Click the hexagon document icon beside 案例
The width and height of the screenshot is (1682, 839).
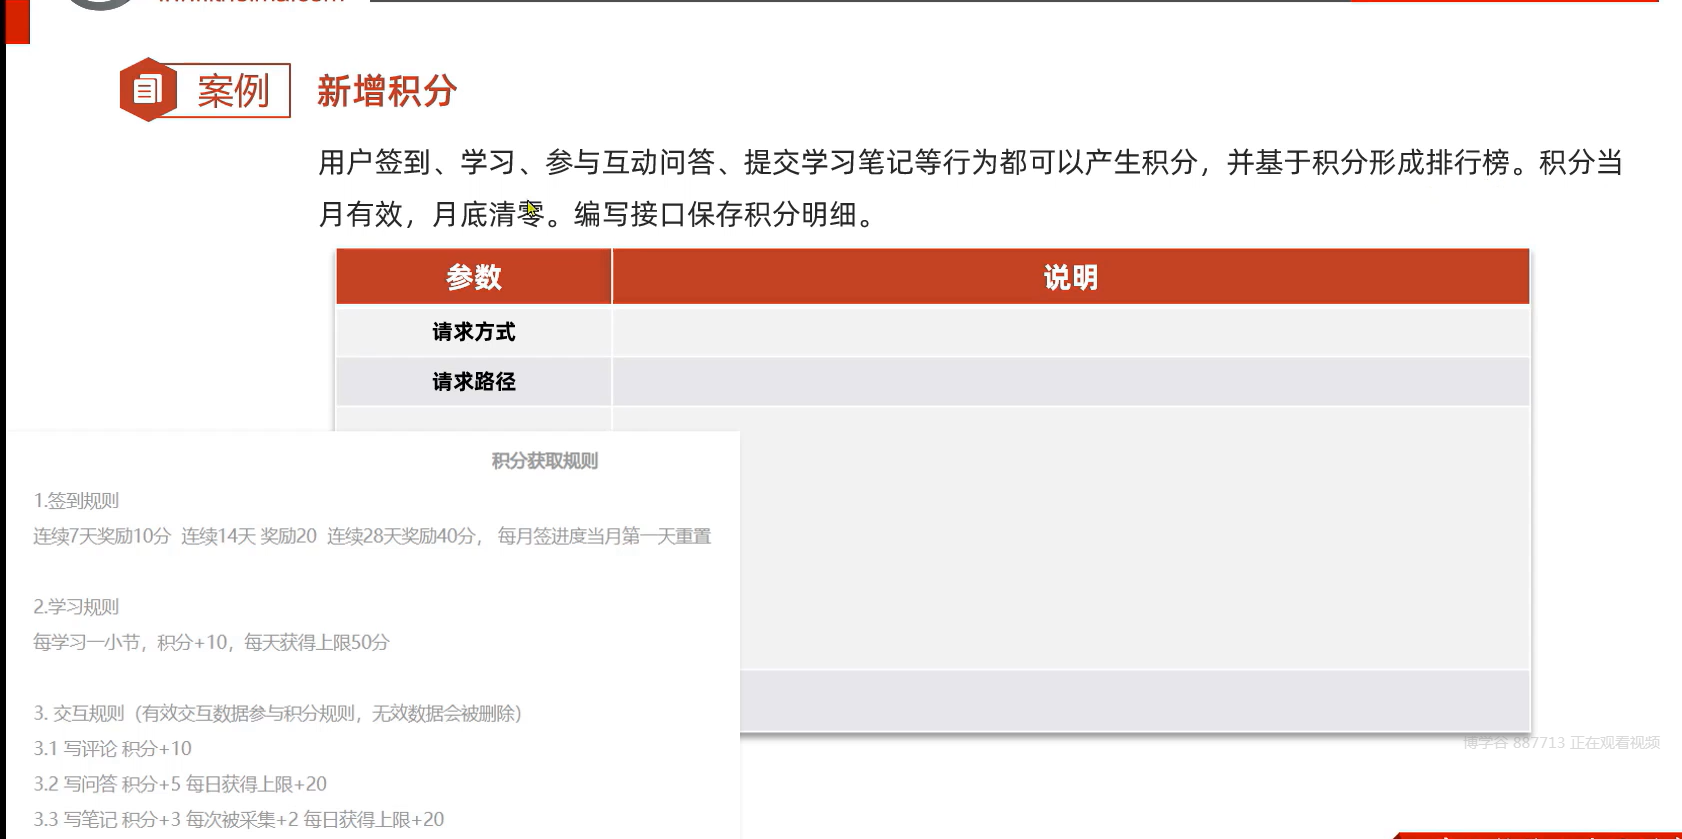[x=148, y=90]
